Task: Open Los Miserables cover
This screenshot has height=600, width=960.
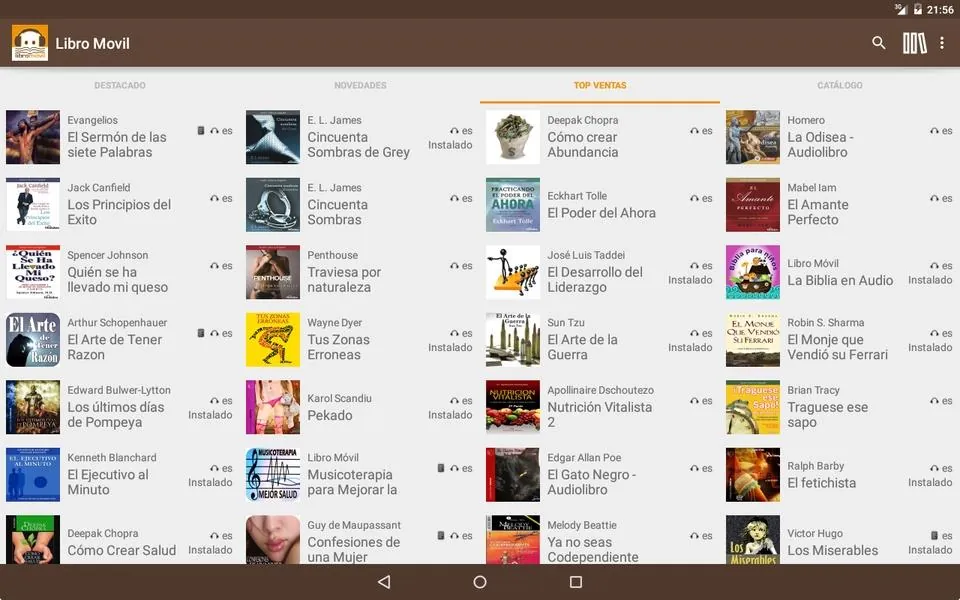Action: coord(753,539)
